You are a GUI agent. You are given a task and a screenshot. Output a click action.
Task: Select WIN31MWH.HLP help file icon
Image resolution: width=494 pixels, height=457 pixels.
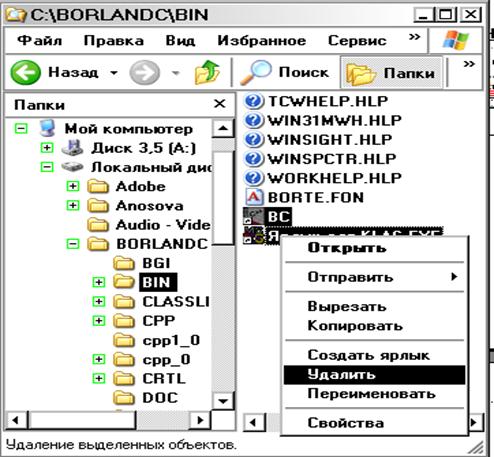click(253, 120)
